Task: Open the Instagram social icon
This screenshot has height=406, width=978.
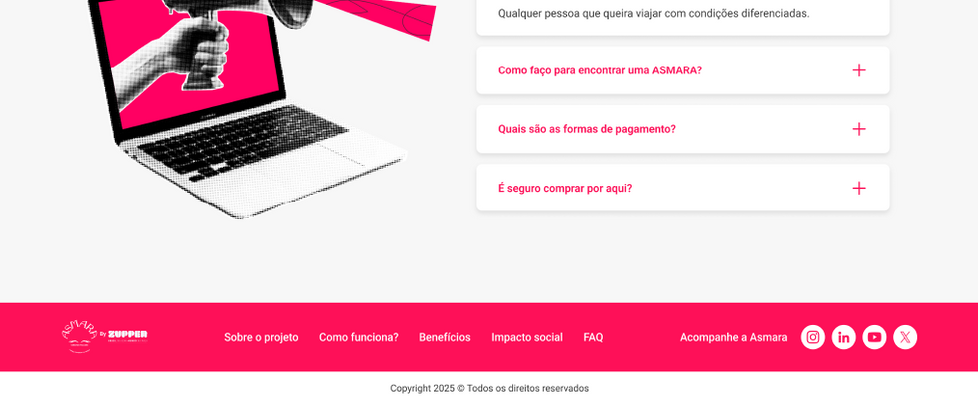Action: point(813,337)
